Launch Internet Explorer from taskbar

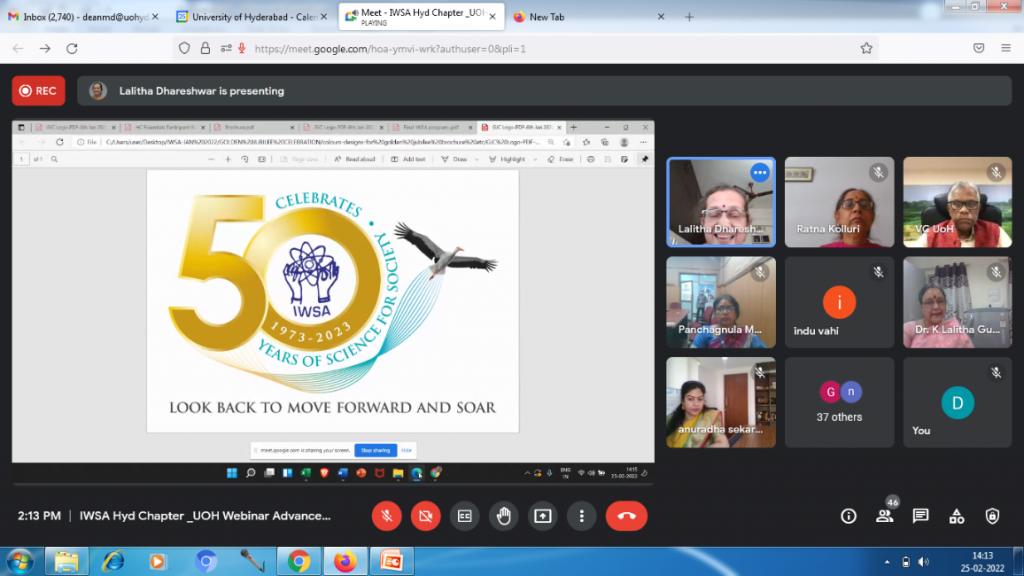tap(113, 562)
